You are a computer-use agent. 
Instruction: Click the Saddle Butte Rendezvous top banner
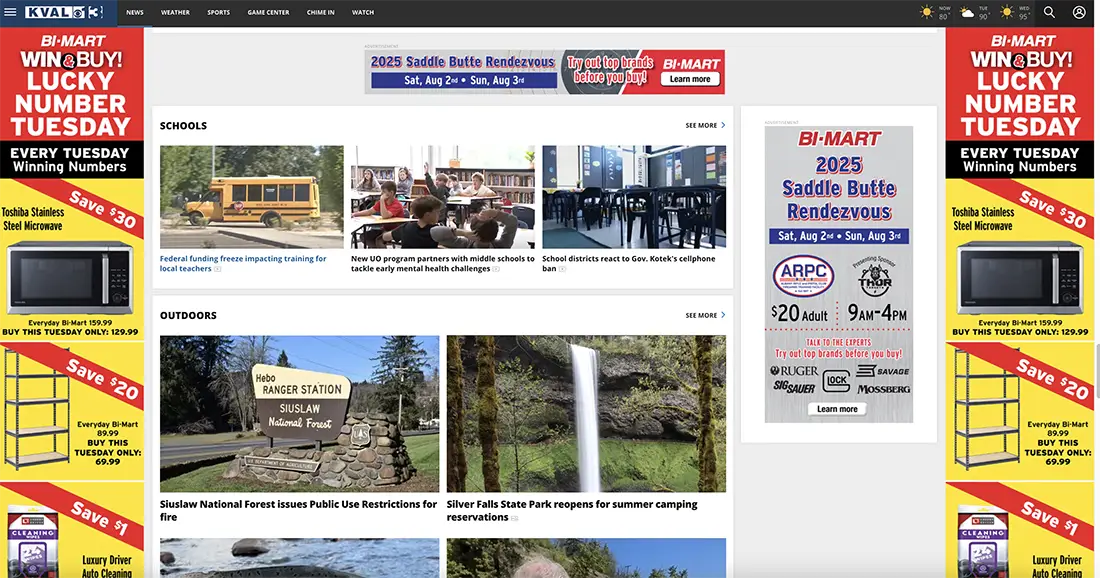(x=544, y=72)
